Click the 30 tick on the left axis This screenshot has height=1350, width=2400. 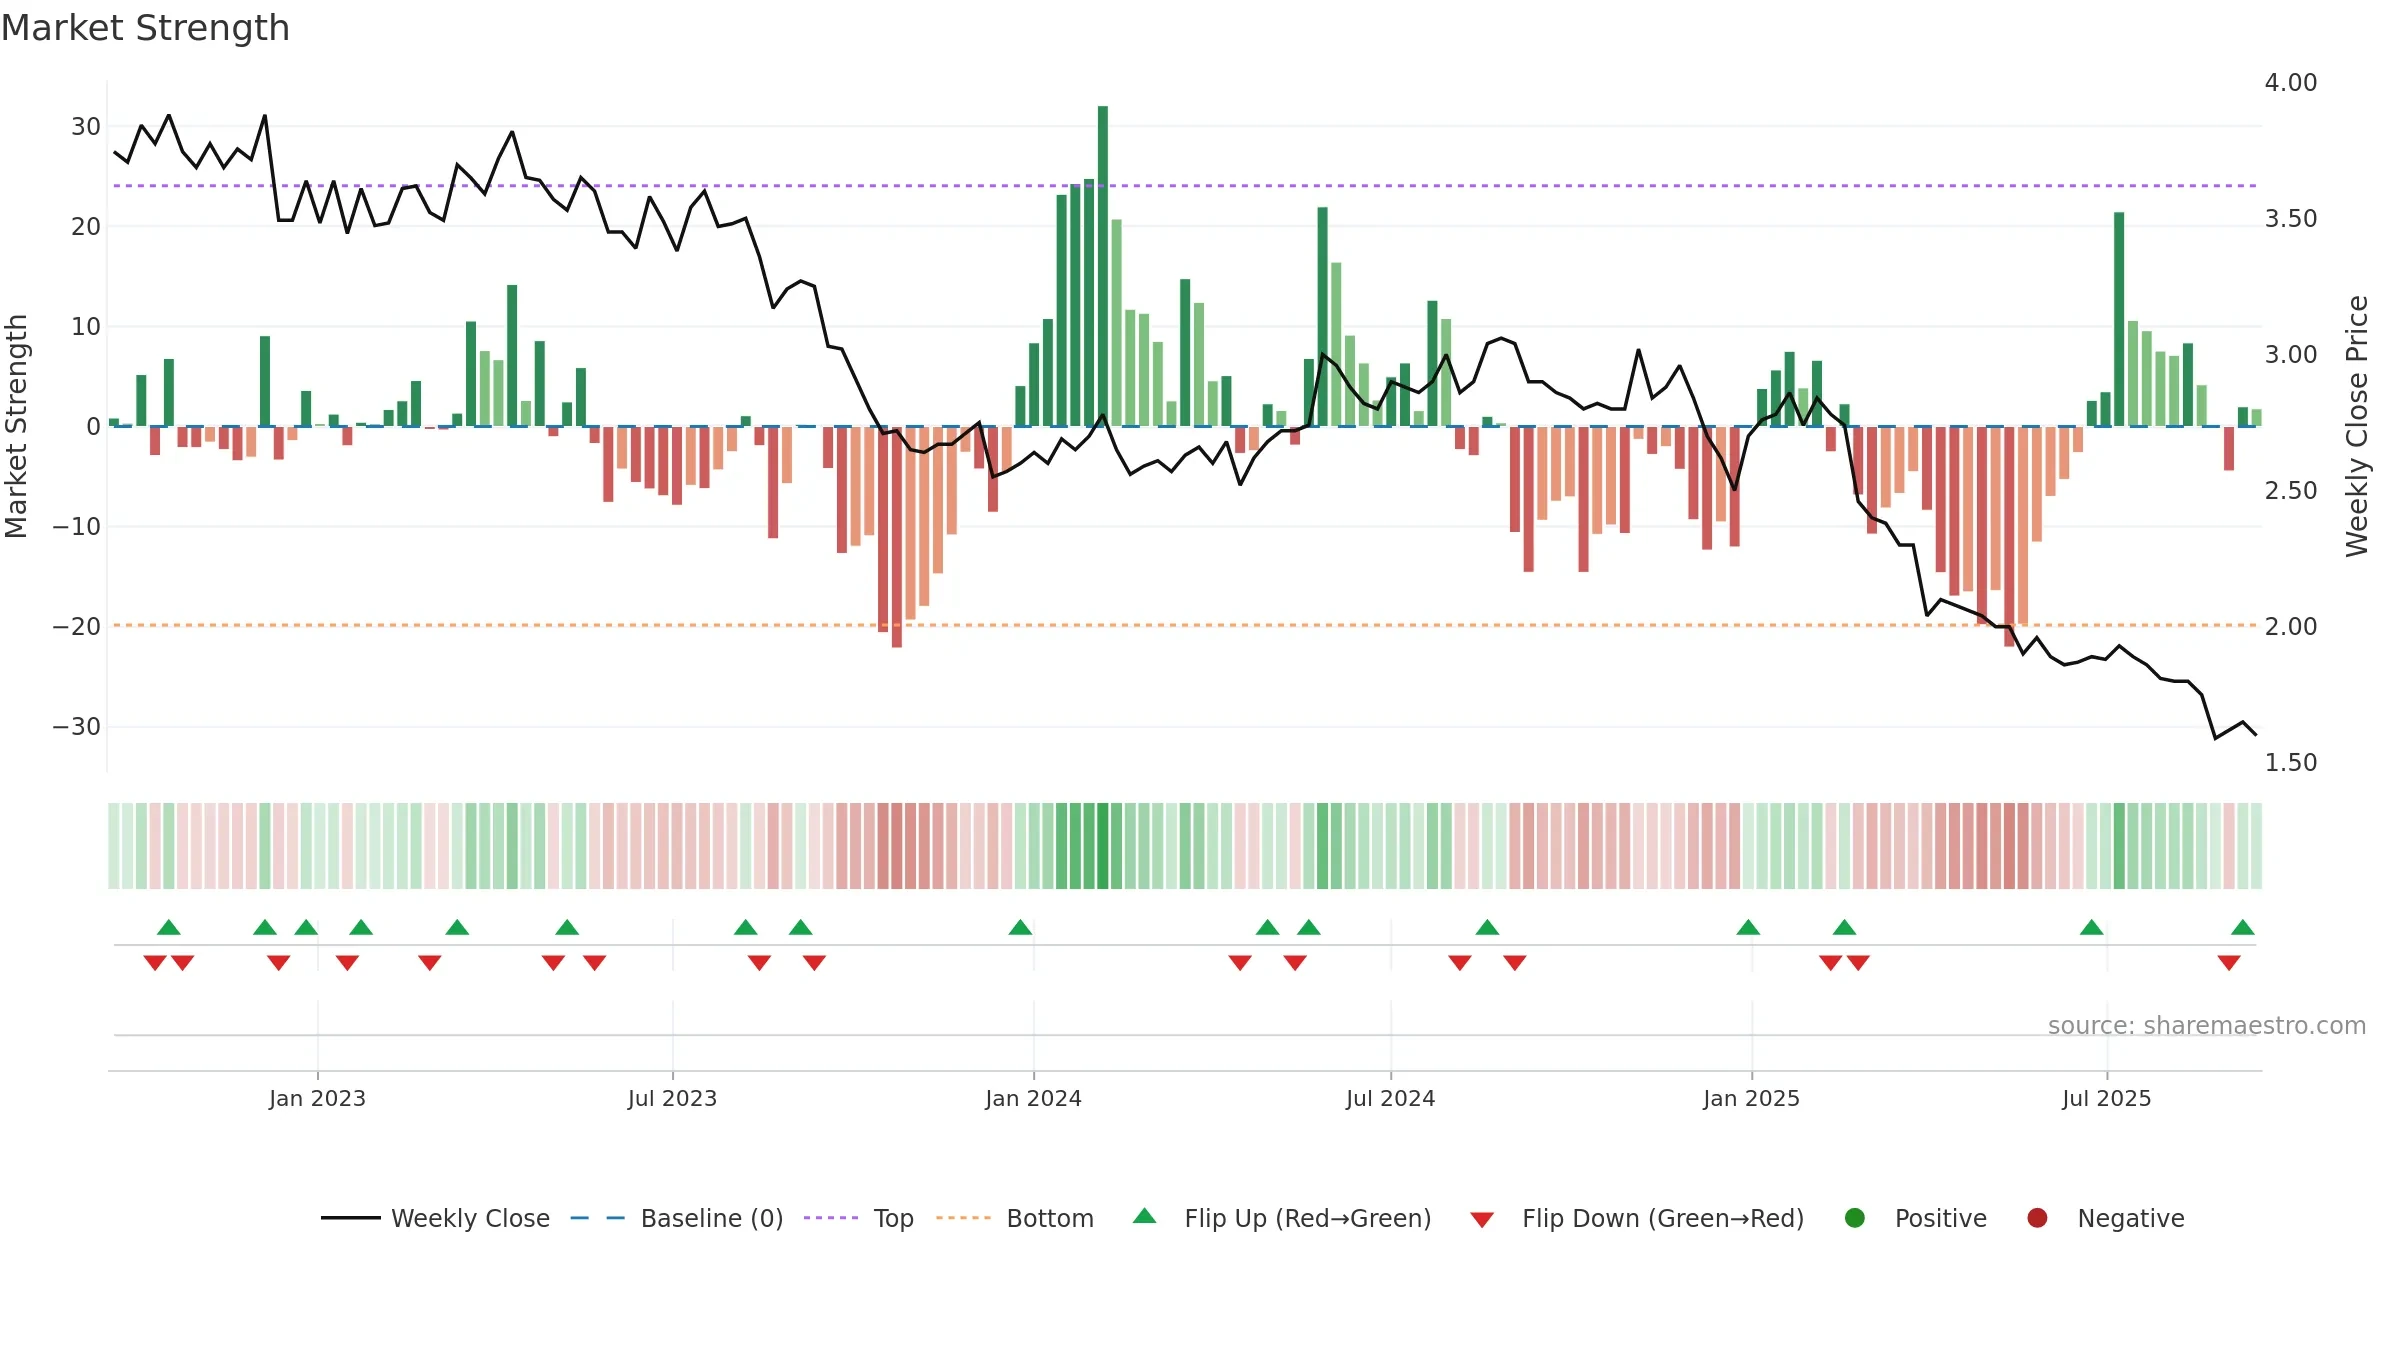point(86,127)
